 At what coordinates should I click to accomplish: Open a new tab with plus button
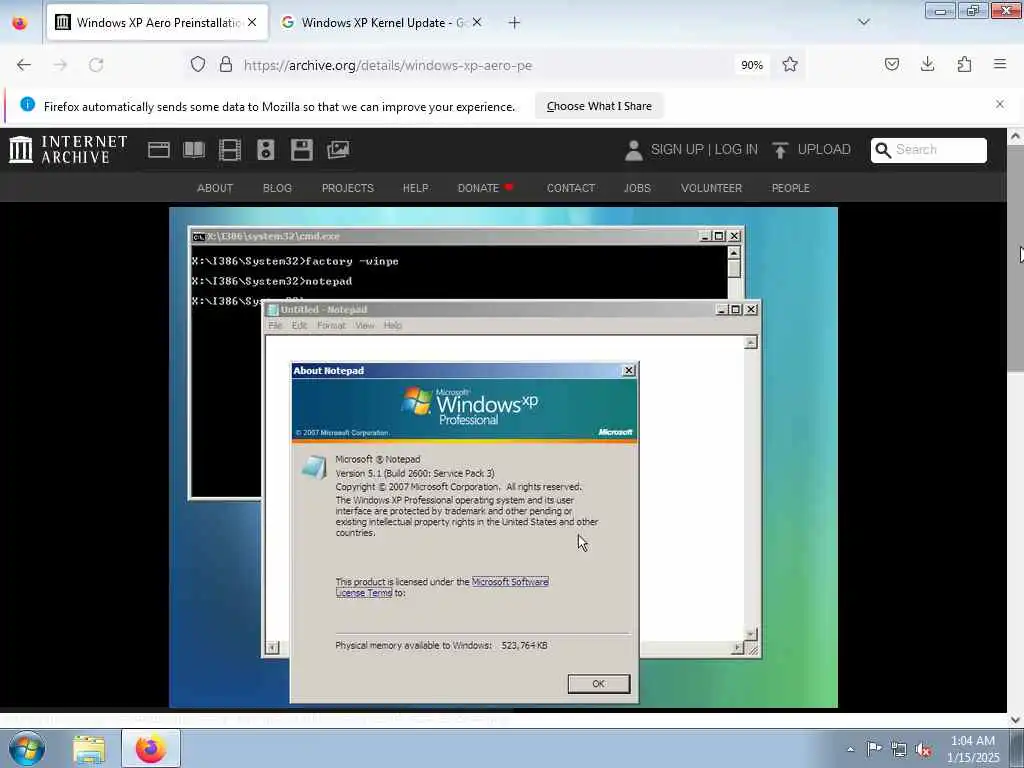point(515,23)
